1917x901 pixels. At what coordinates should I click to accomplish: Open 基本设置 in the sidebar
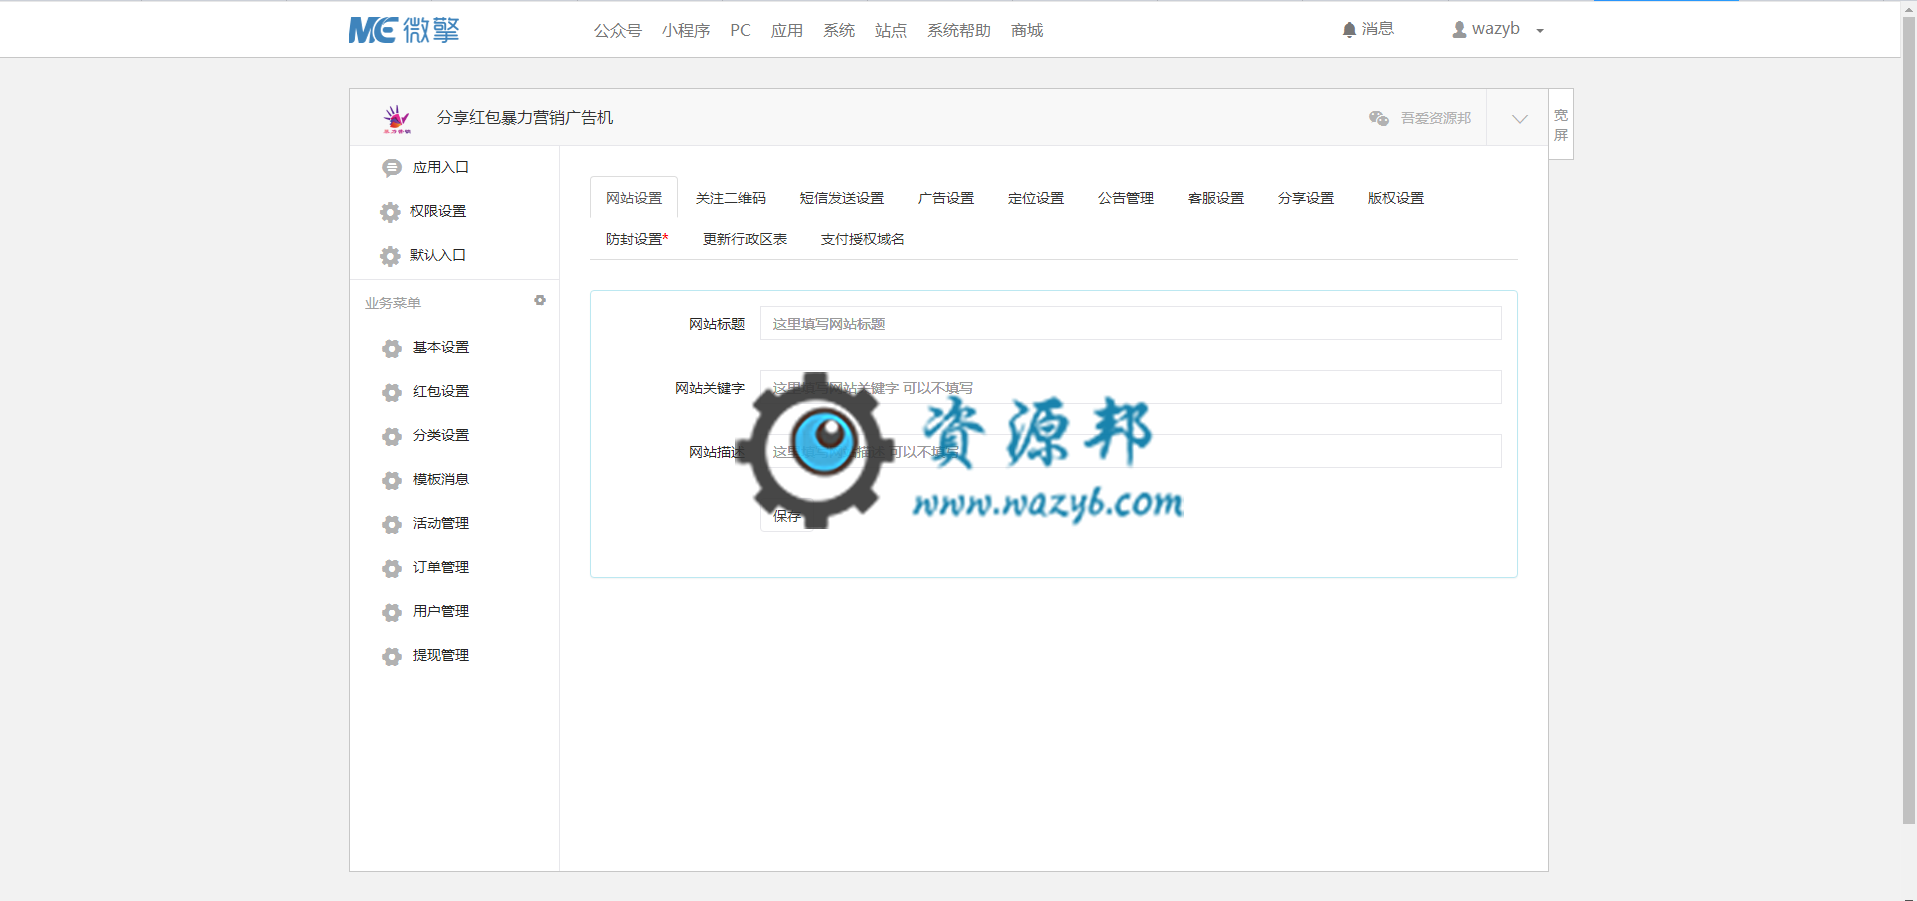(x=441, y=348)
